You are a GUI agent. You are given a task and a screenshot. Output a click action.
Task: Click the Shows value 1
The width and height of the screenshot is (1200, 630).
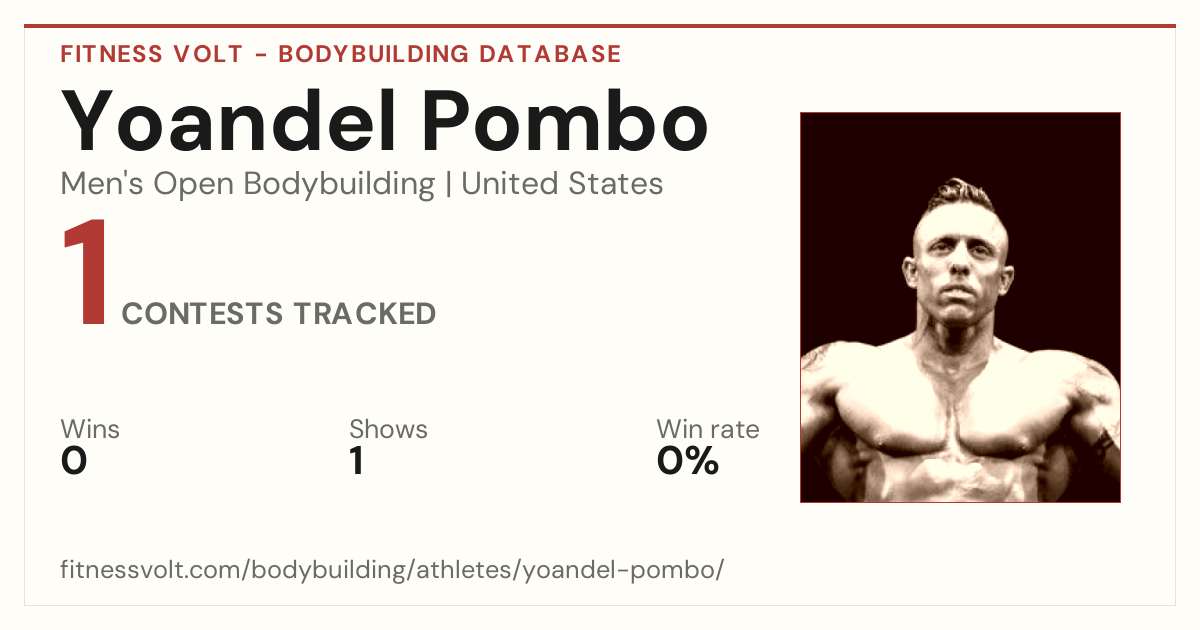(357, 461)
